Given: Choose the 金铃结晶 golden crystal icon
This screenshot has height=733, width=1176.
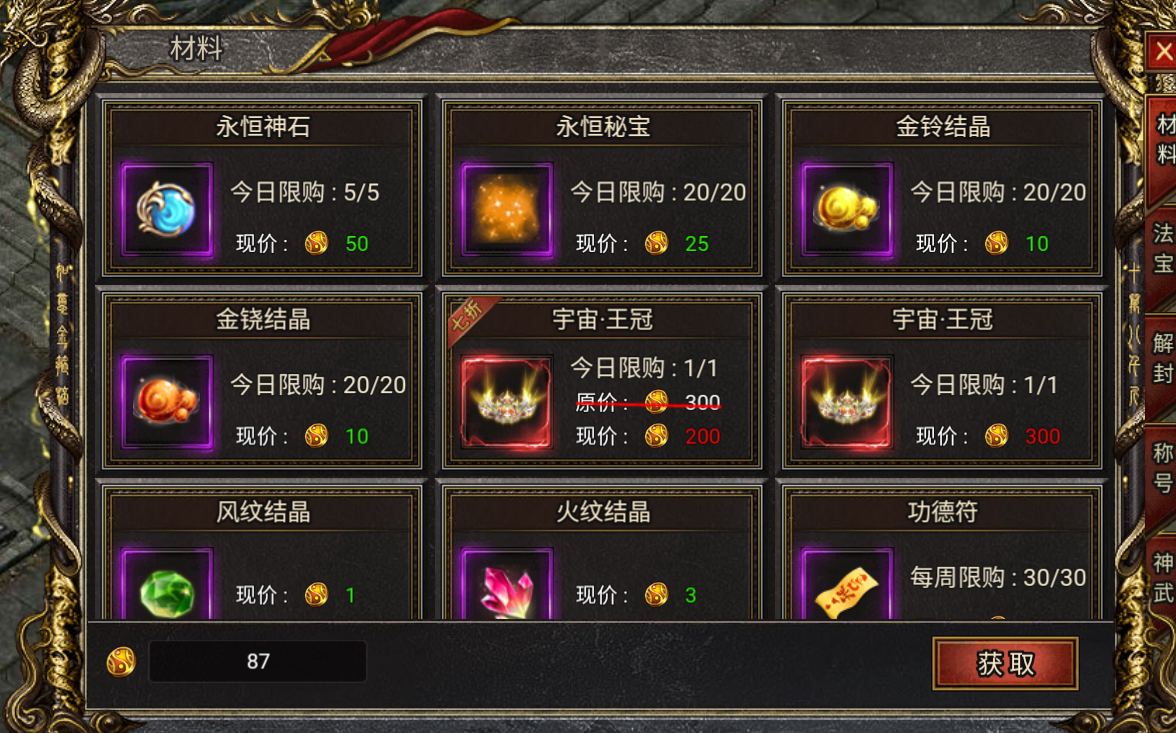Looking at the screenshot, I should coord(847,210).
